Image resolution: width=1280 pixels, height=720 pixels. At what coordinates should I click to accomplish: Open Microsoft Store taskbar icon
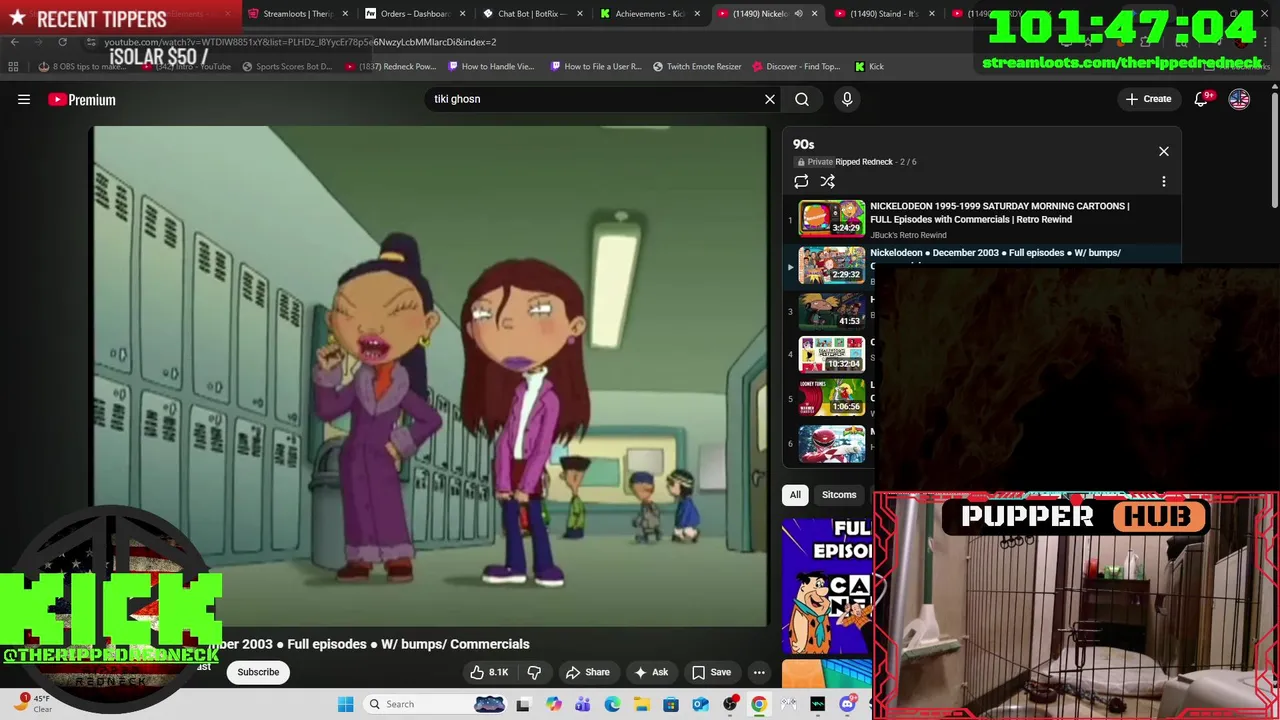pyautogui.click(x=671, y=704)
